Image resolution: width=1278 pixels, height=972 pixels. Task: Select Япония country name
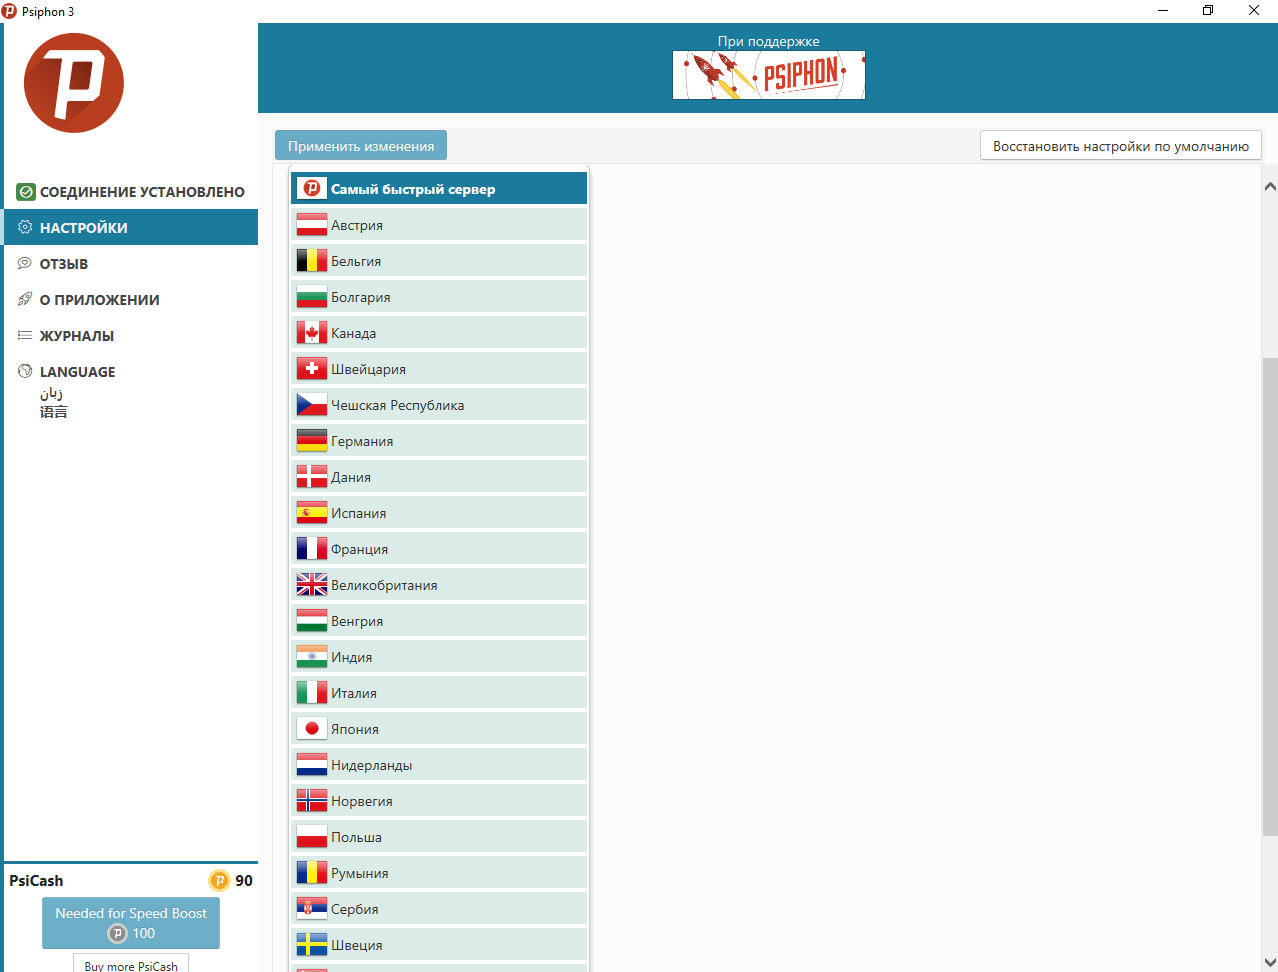(355, 729)
